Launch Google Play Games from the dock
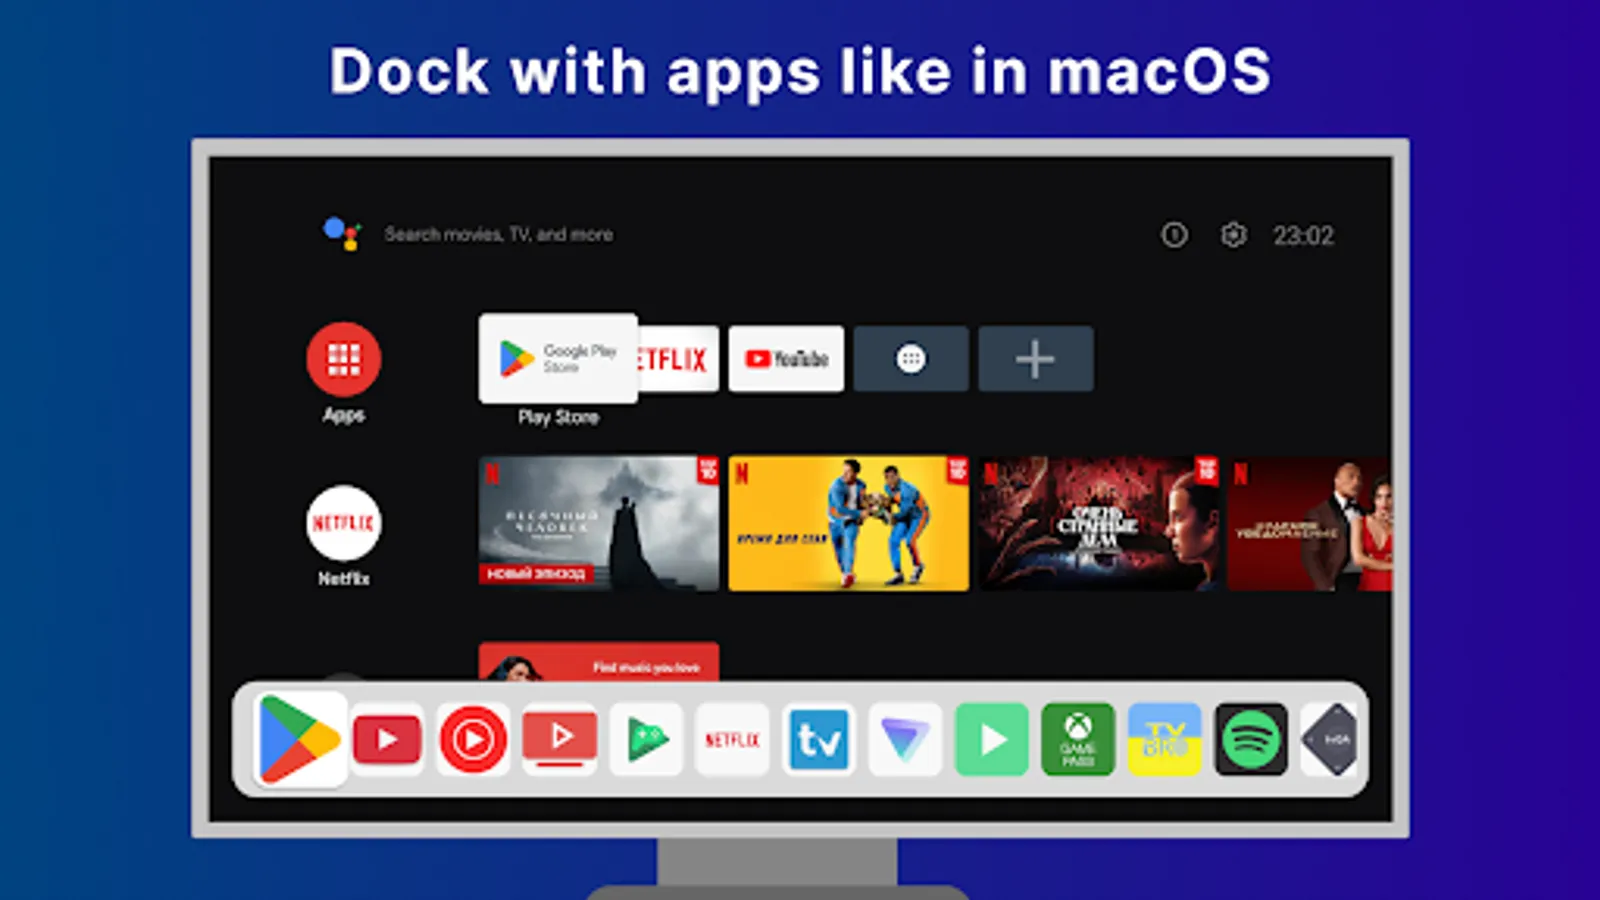This screenshot has height=900, width=1600. pyautogui.click(x=646, y=740)
